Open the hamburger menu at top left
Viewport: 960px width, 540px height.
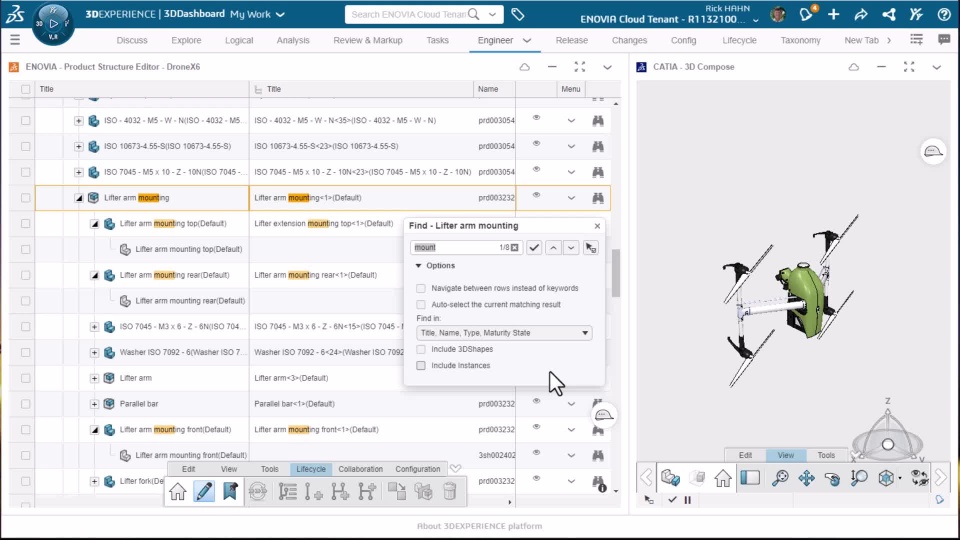tap(15, 40)
